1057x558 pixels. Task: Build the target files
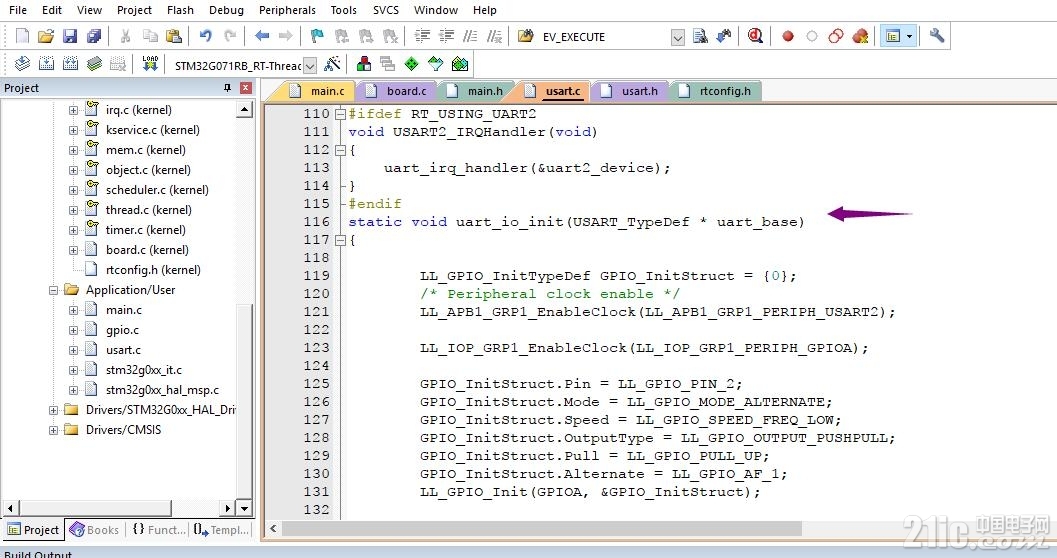[x=47, y=64]
